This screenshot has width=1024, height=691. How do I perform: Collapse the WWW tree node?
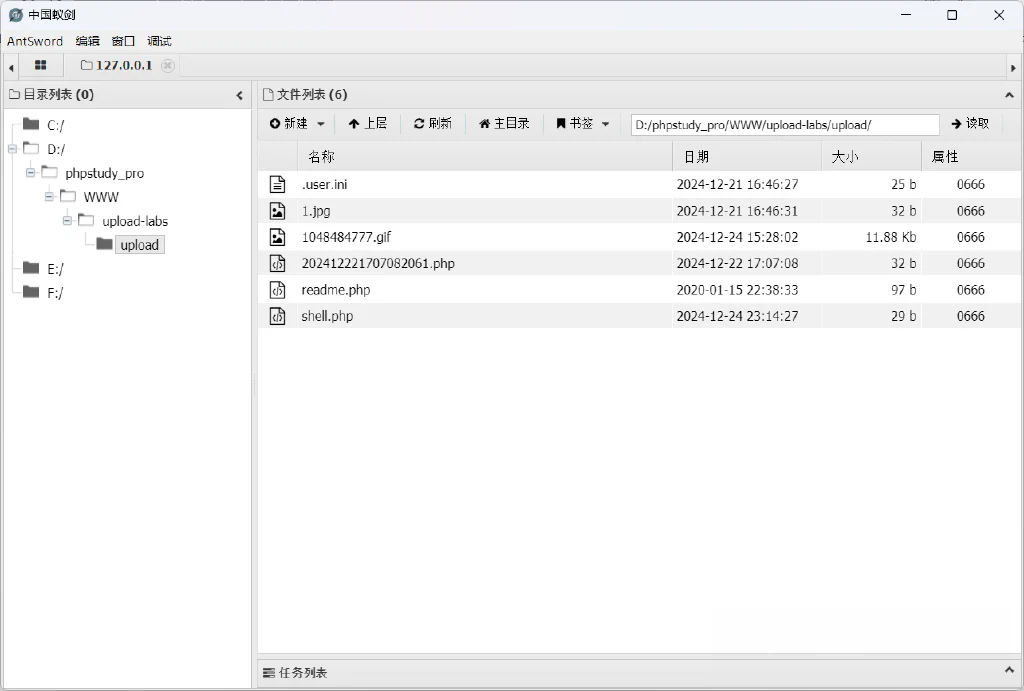[49, 197]
